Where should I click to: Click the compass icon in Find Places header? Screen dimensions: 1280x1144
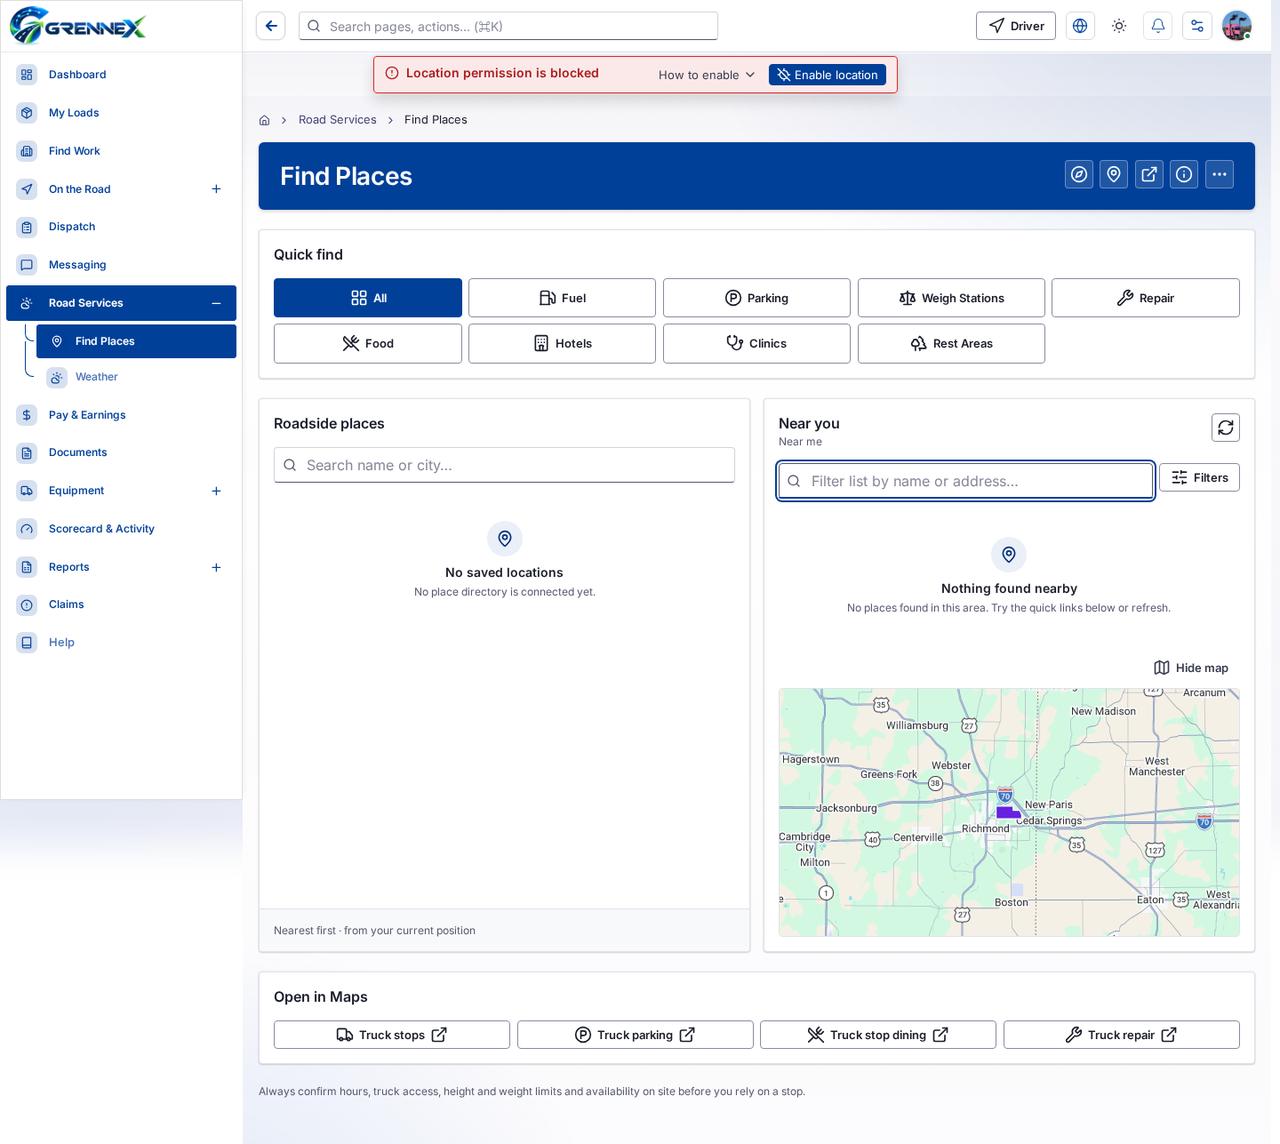[x=1079, y=175]
